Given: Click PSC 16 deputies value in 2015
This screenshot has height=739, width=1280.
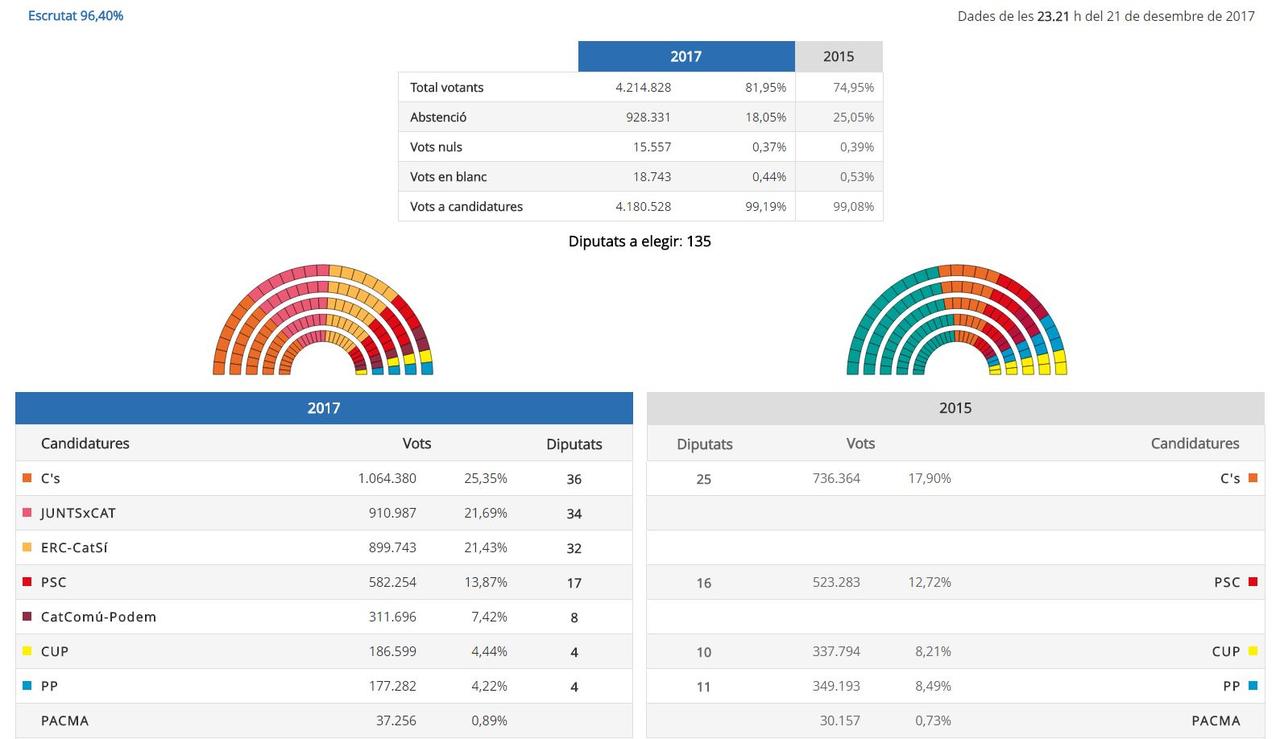Looking at the screenshot, I should pyautogui.click(x=704, y=583).
